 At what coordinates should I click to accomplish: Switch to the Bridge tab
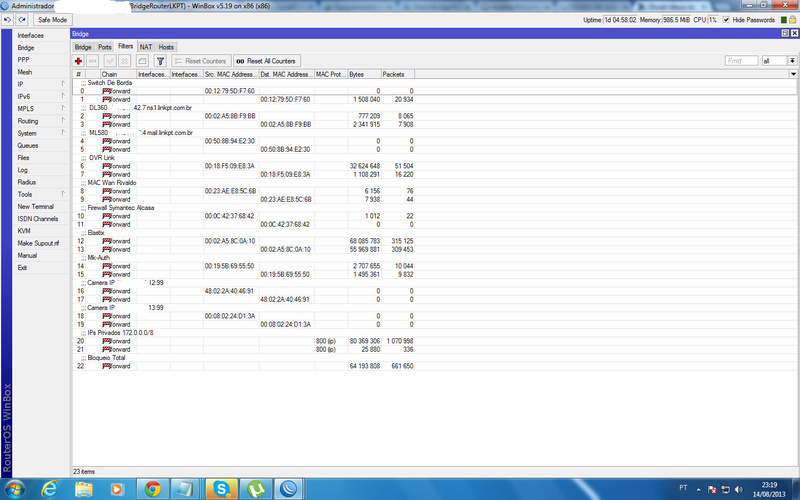pyautogui.click(x=83, y=47)
